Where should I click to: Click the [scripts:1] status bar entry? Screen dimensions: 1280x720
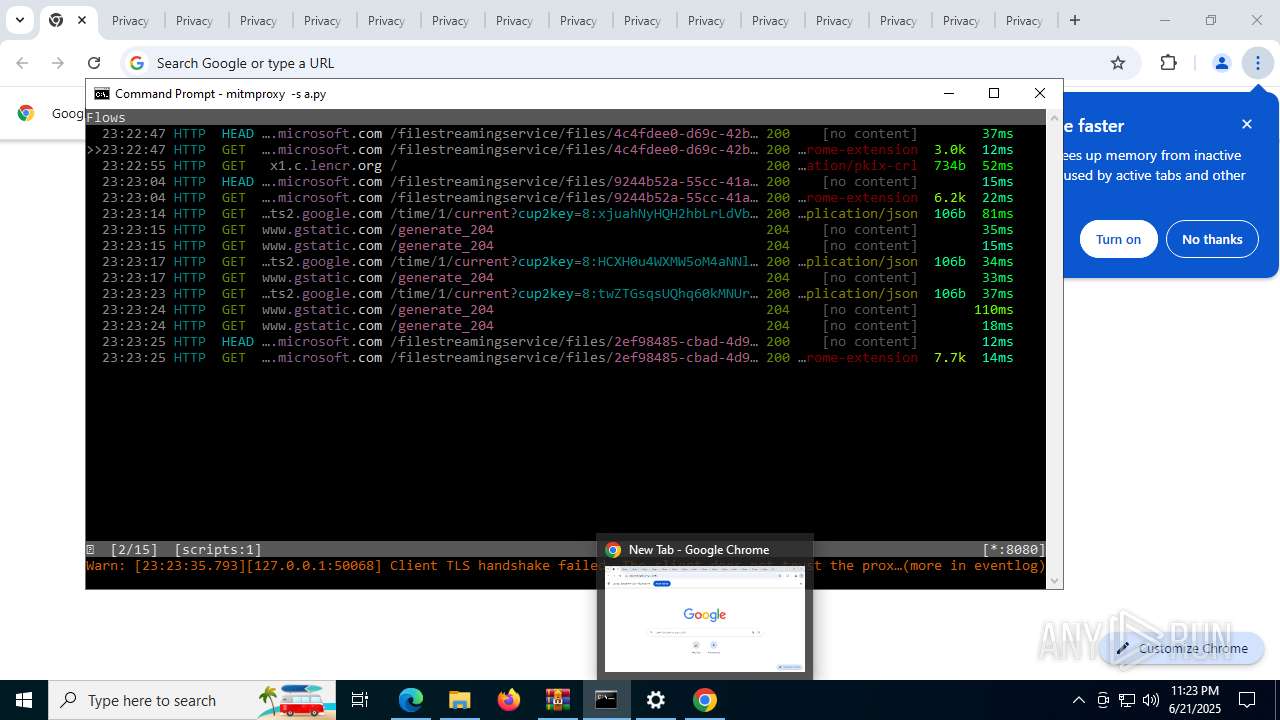[218, 550]
